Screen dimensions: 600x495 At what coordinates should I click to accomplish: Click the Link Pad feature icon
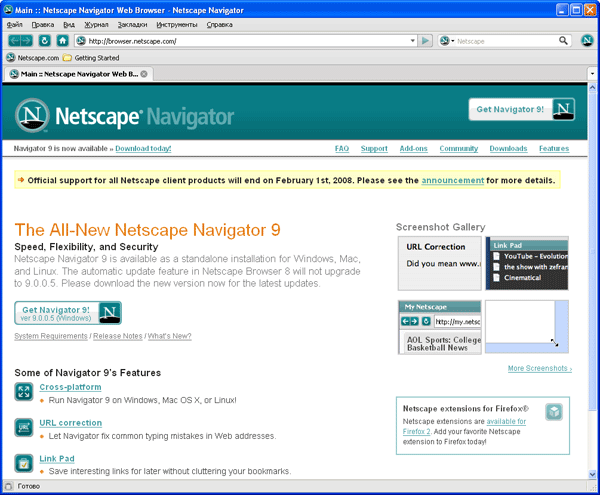click(24, 463)
